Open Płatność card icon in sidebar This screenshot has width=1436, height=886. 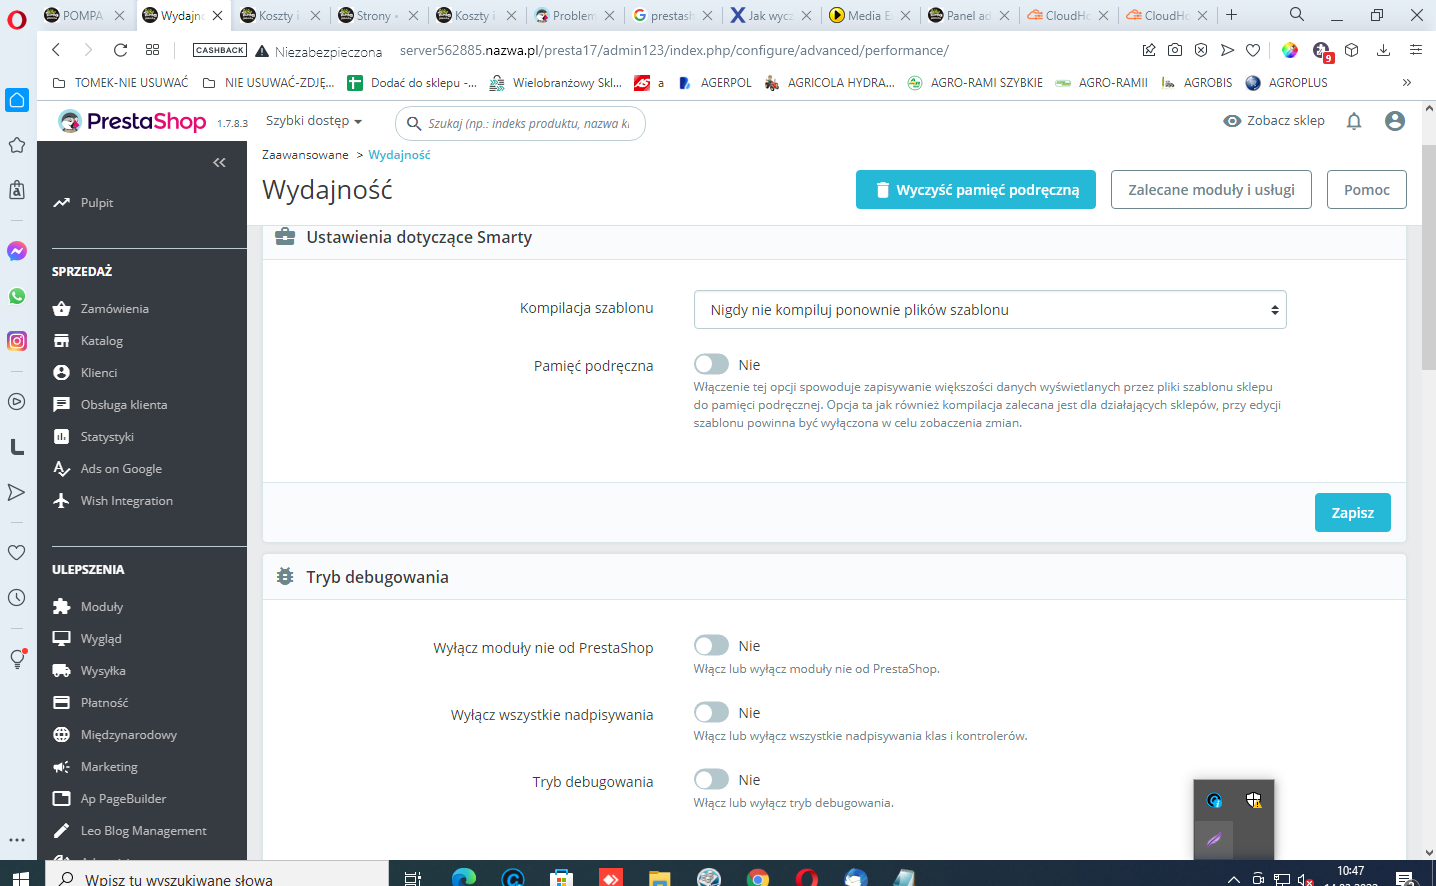(62, 702)
